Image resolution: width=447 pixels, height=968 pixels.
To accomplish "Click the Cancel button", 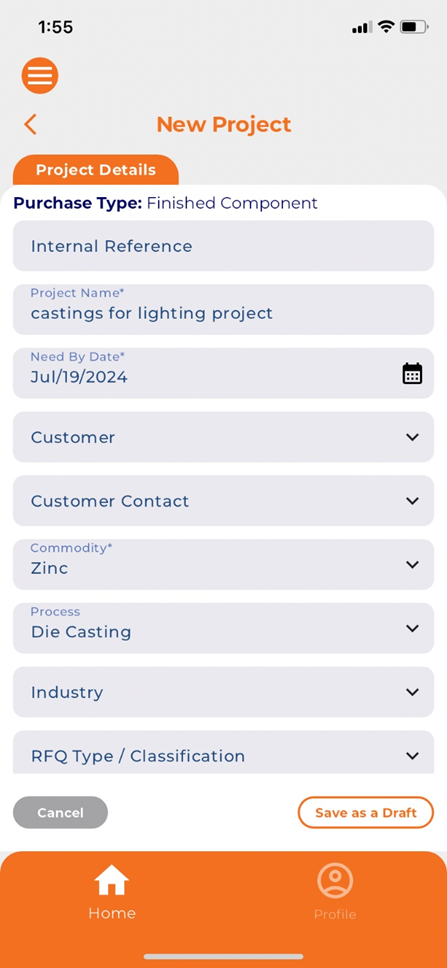I will coord(61,812).
